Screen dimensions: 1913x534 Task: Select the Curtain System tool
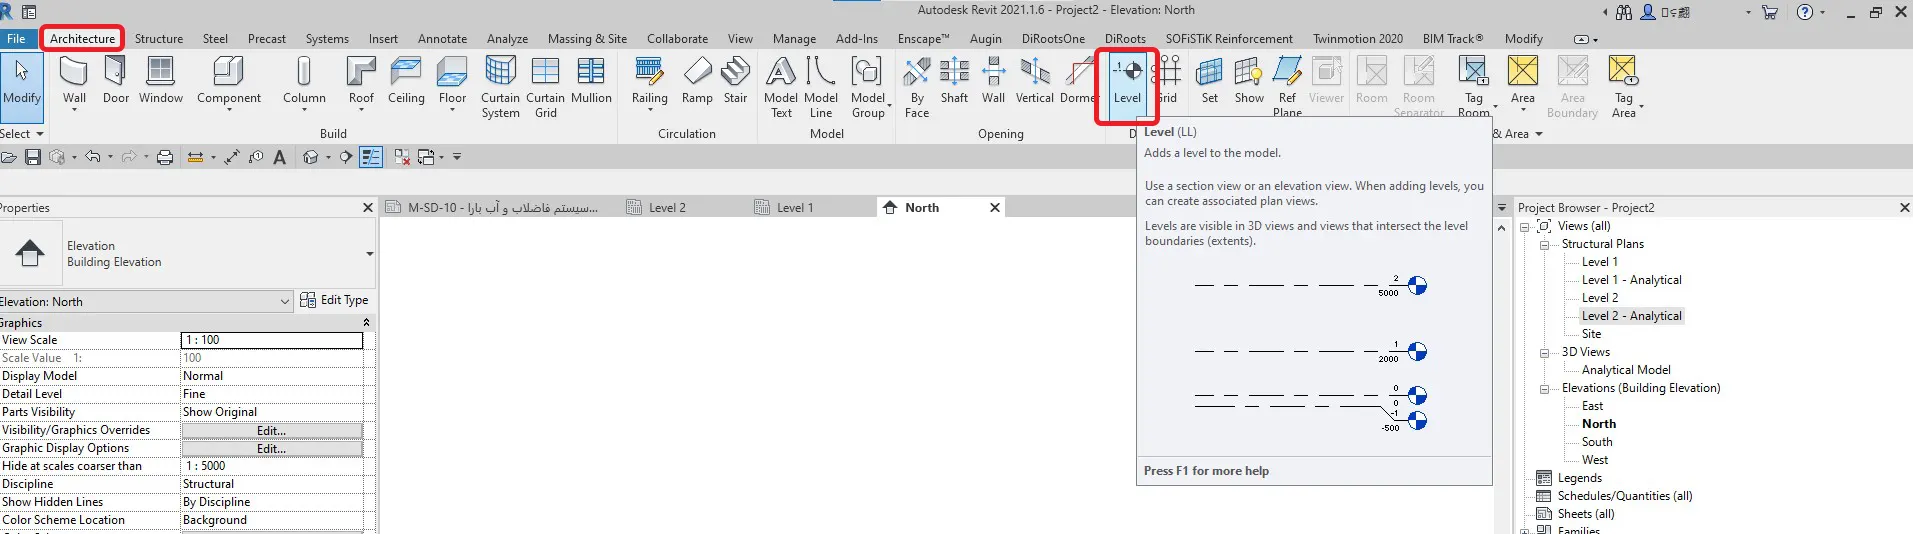pos(500,87)
